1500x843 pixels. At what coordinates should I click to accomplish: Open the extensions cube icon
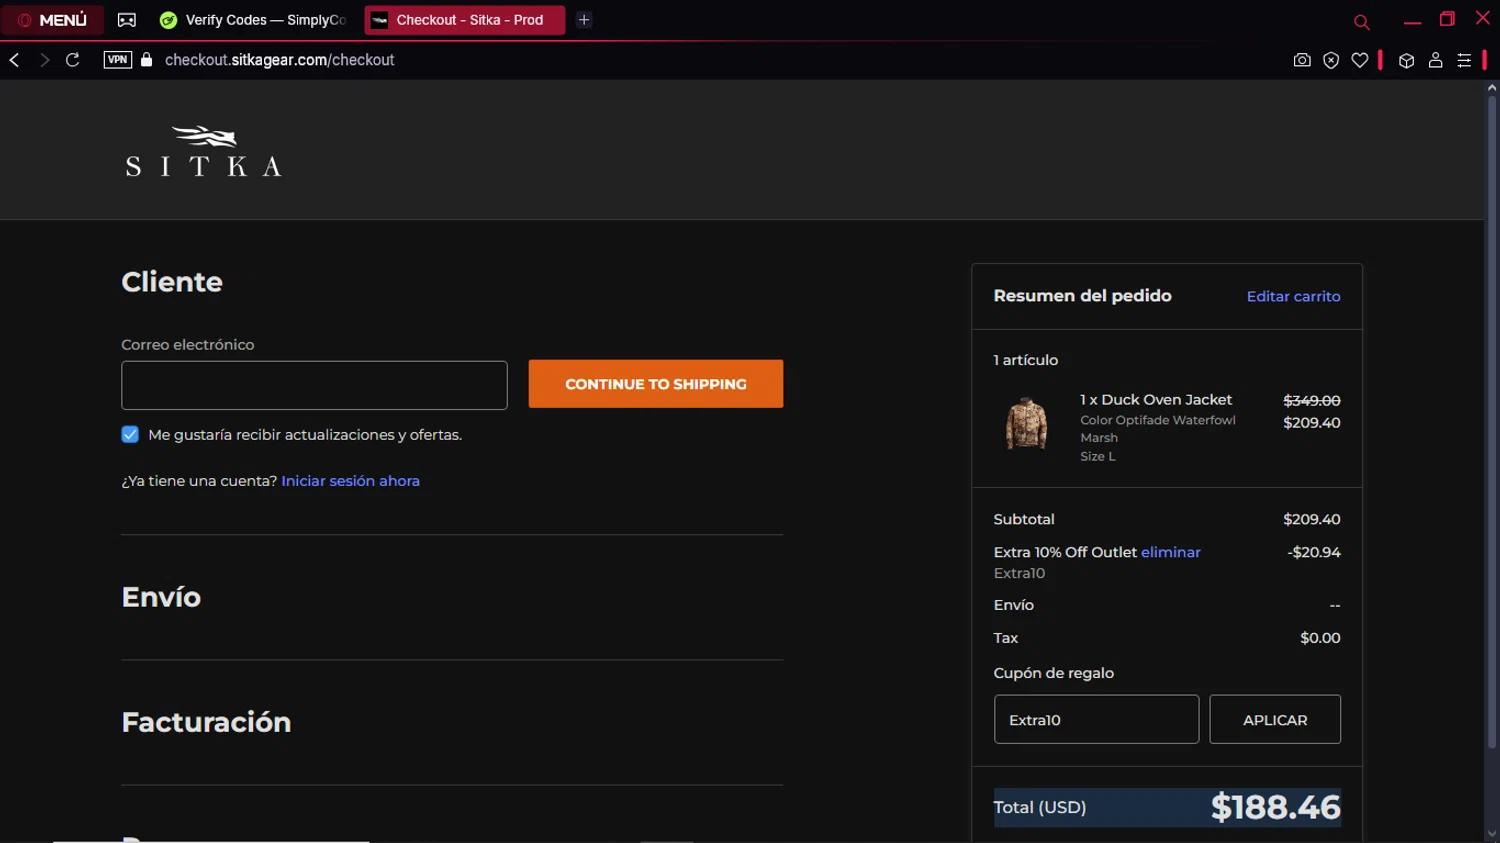pyautogui.click(x=1406, y=60)
